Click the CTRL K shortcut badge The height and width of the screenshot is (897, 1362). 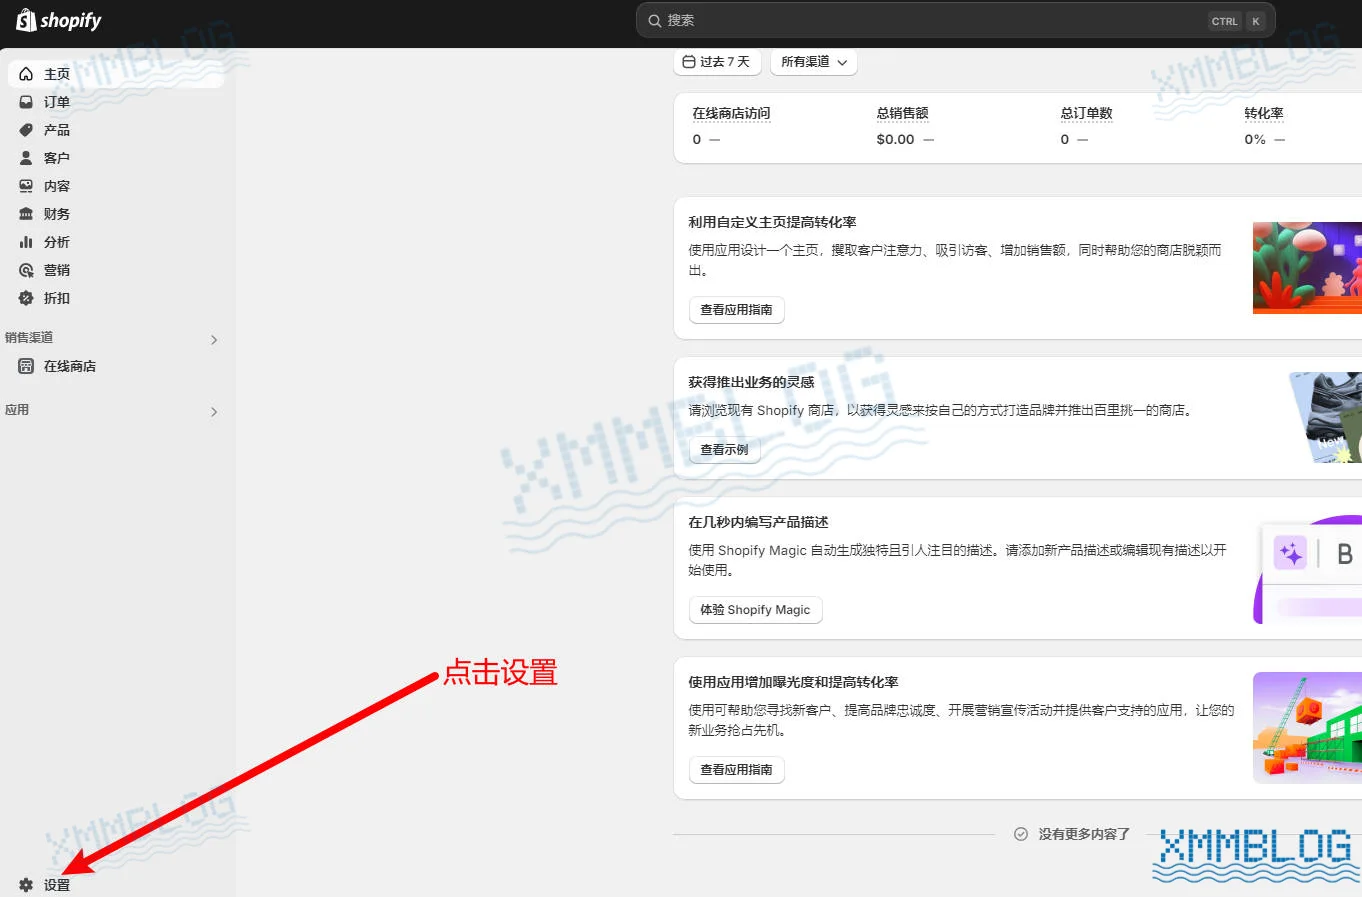tap(1237, 21)
